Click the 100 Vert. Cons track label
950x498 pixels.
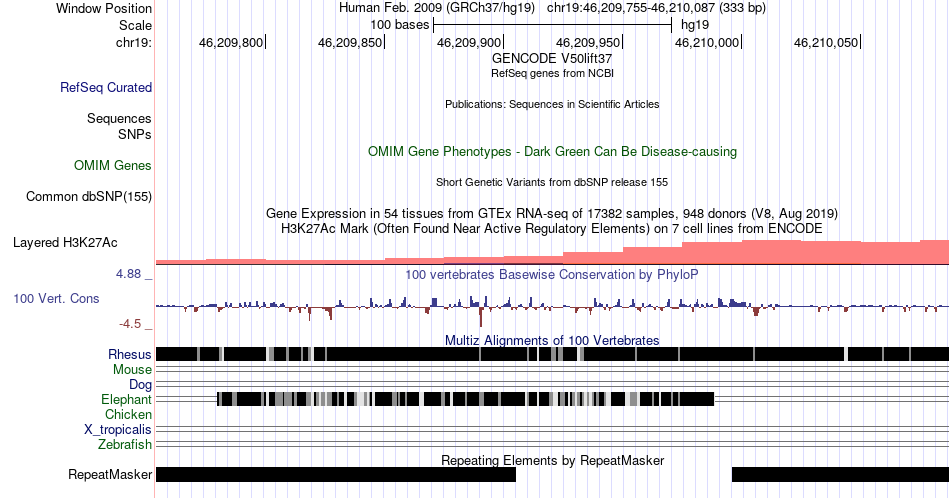56,298
